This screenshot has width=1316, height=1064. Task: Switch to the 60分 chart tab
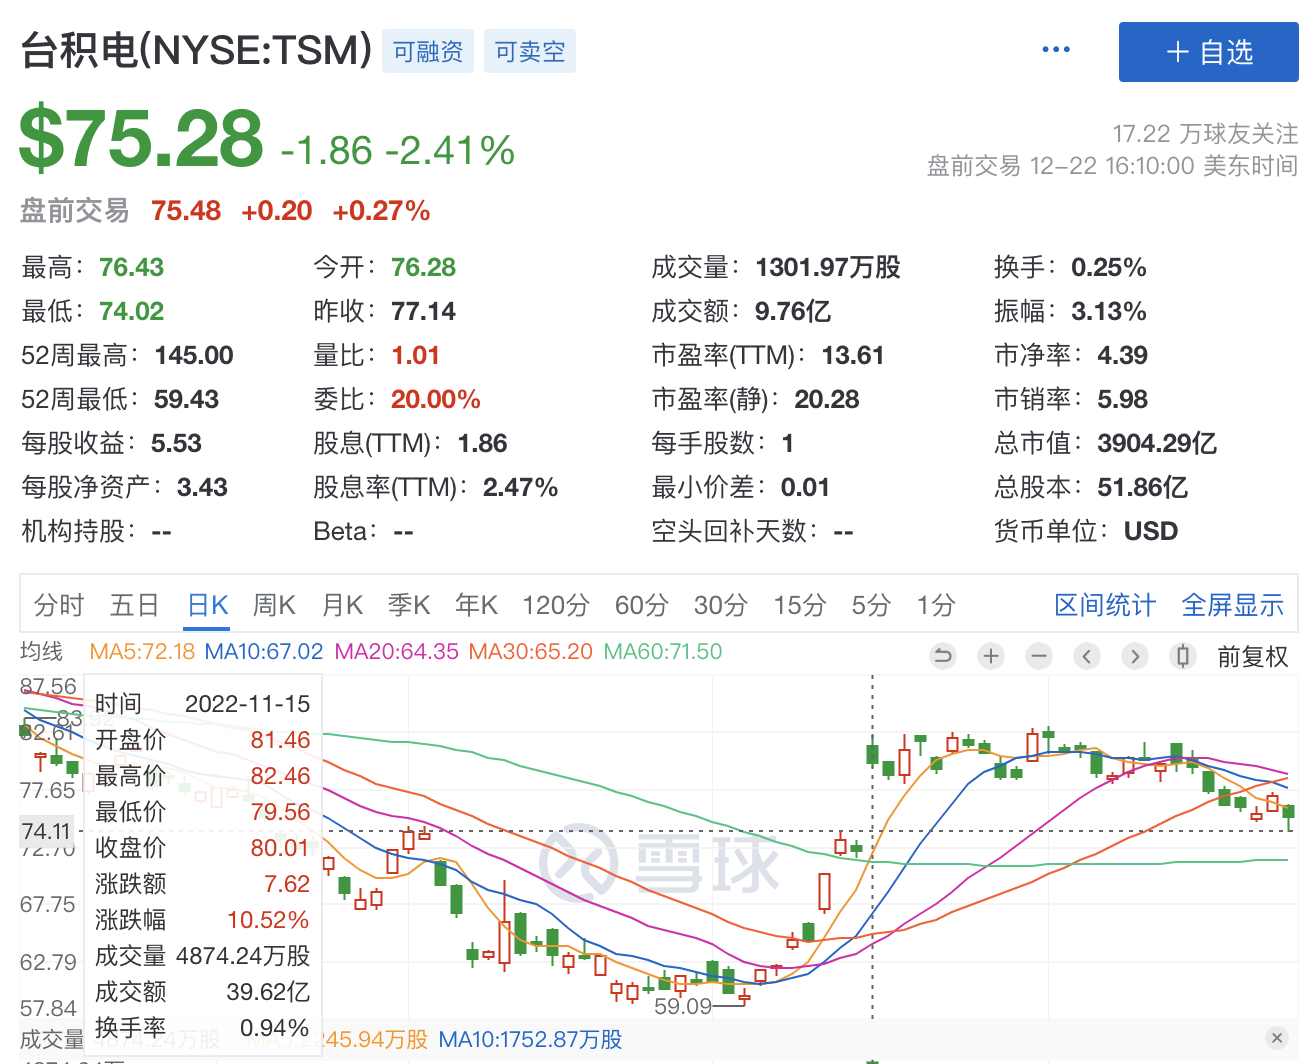pyautogui.click(x=641, y=605)
